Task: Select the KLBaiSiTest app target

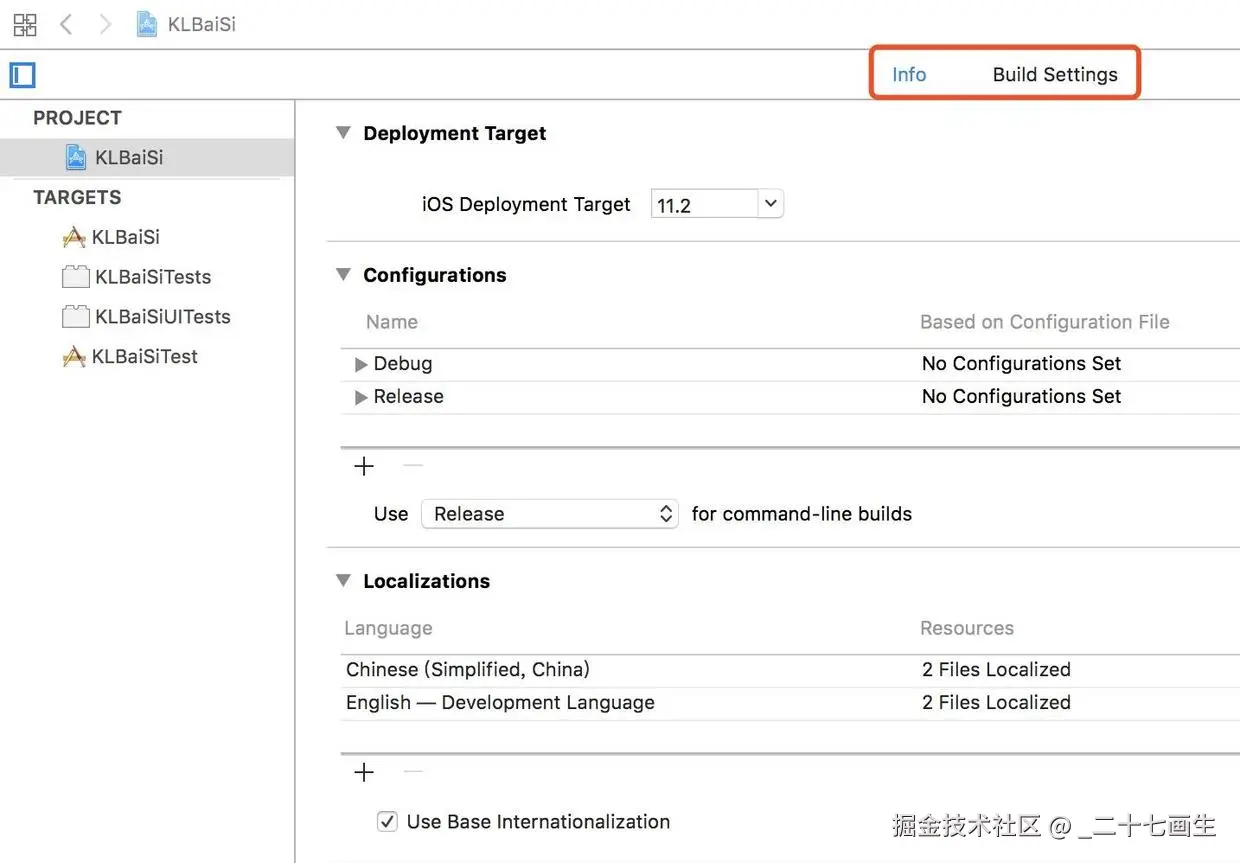Action: [x=144, y=356]
